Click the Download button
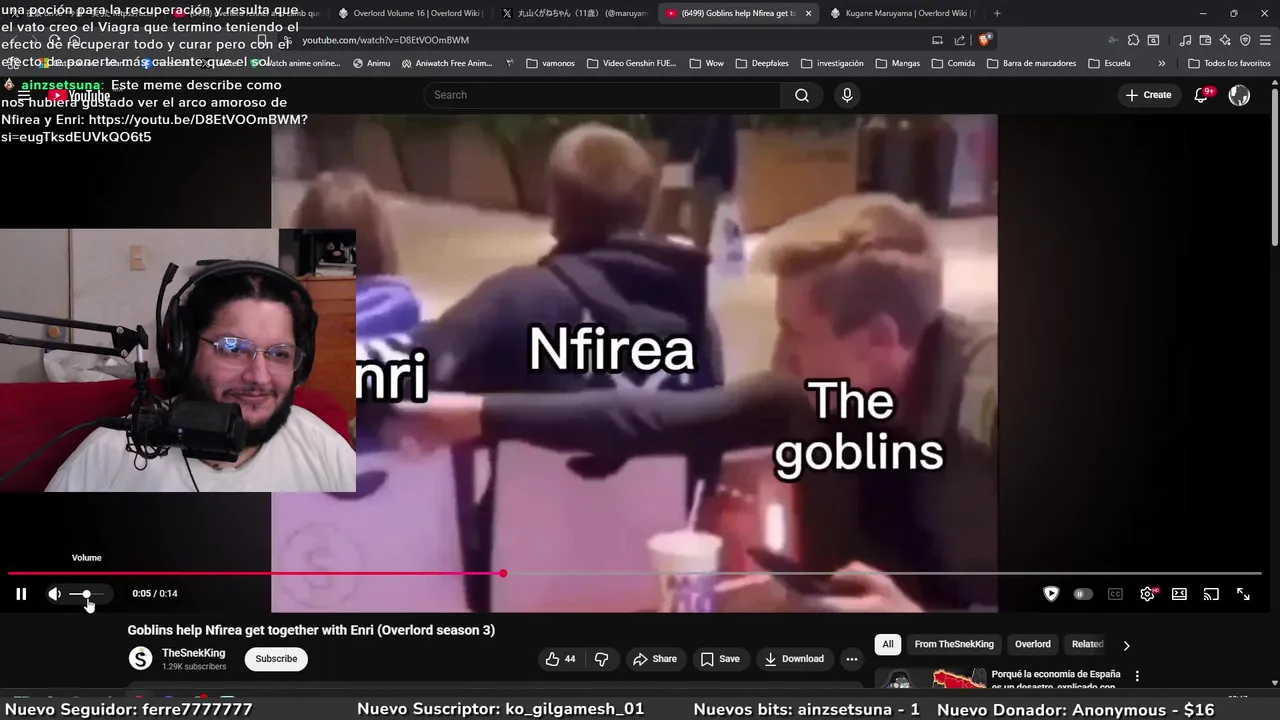Image resolution: width=1280 pixels, height=720 pixels. click(x=795, y=659)
